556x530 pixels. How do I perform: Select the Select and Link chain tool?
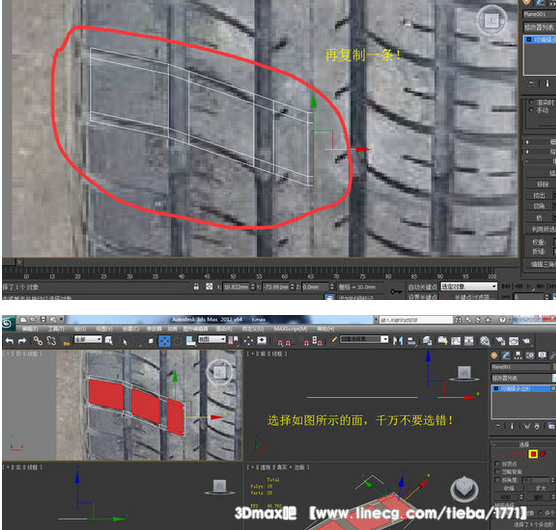tap(38, 341)
